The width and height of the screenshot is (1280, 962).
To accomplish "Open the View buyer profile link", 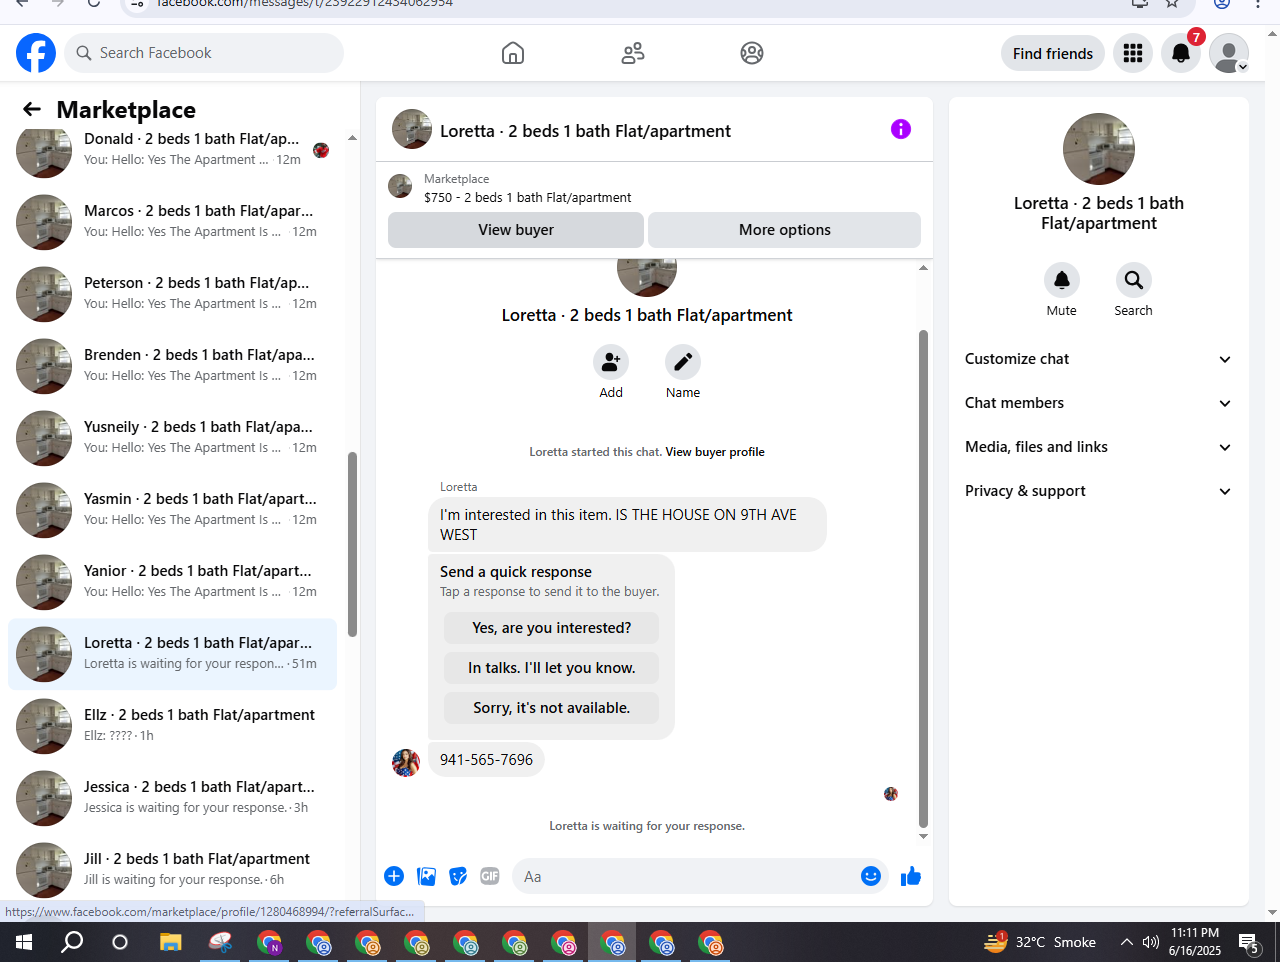I will [x=715, y=452].
